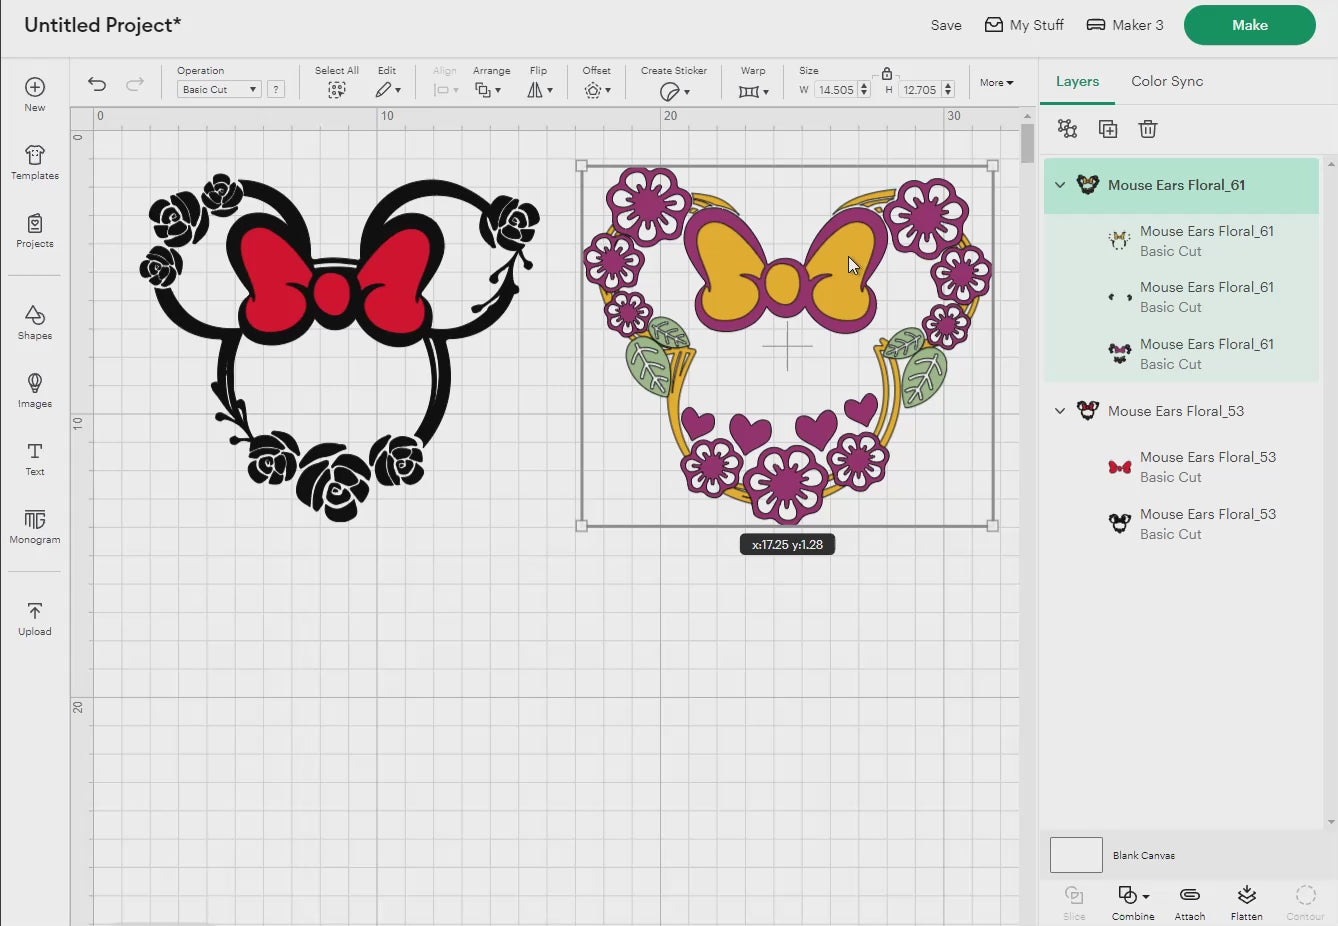The width and height of the screenshot is (1338, 926).
Task: Open My Stuff
Action: (1024, 25)
